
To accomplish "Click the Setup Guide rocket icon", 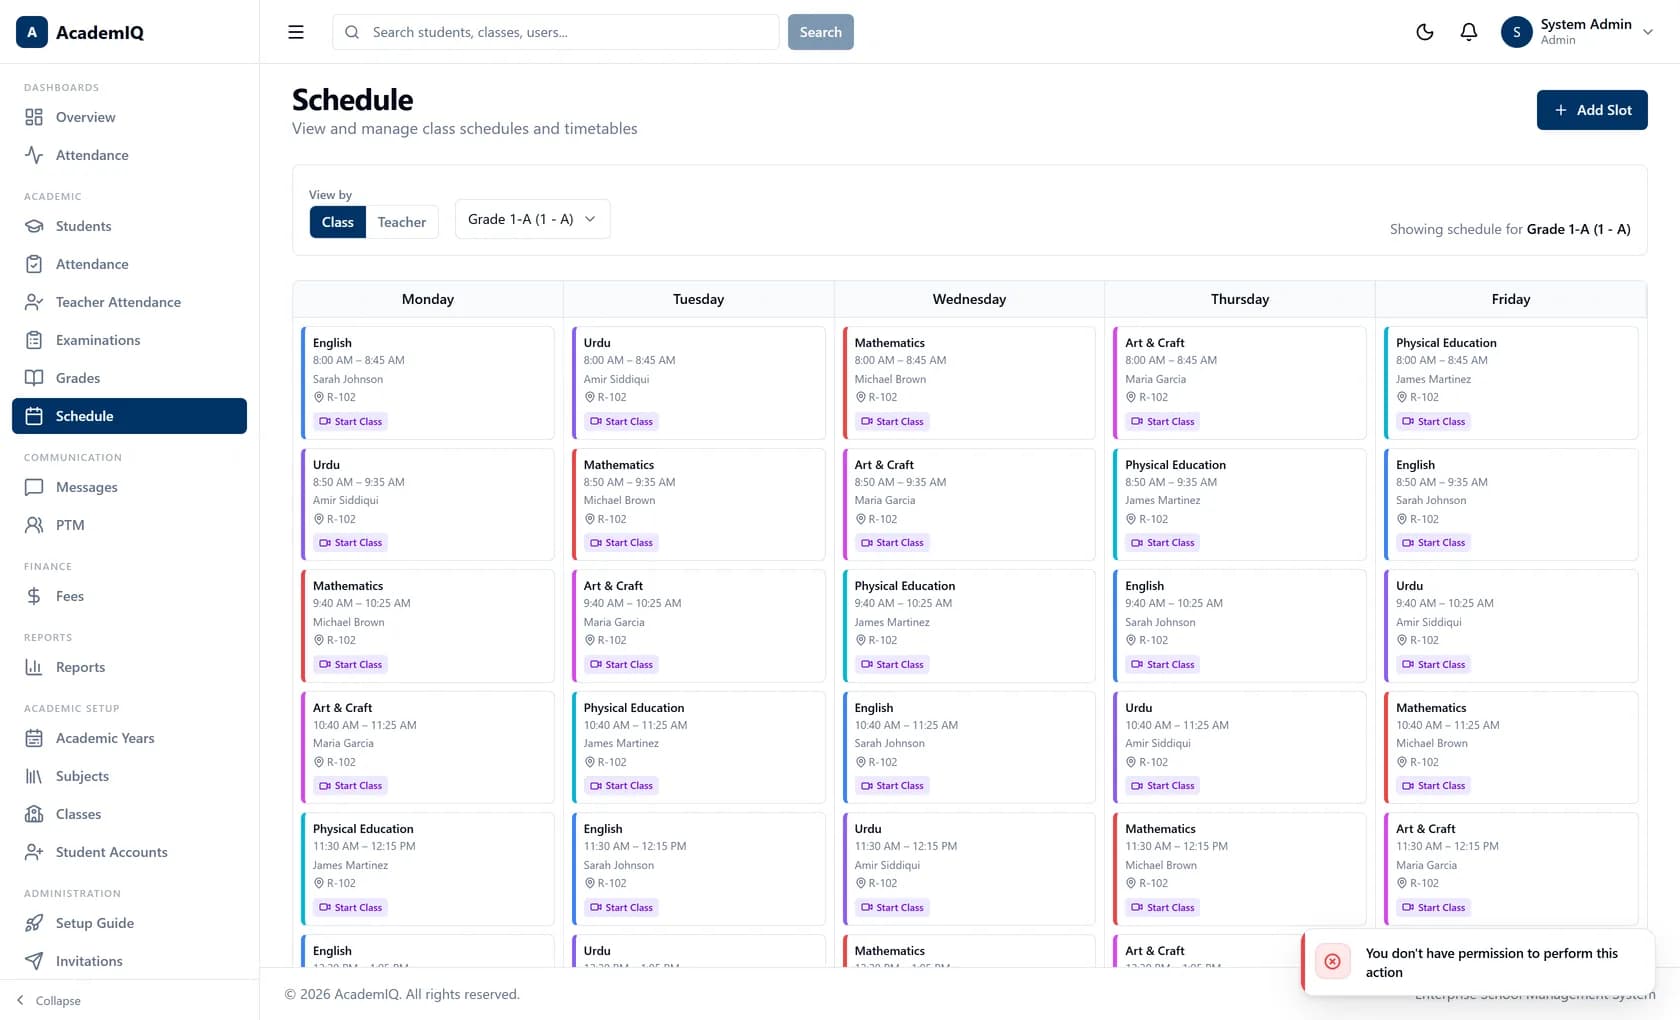I will (x=34, y=923).
